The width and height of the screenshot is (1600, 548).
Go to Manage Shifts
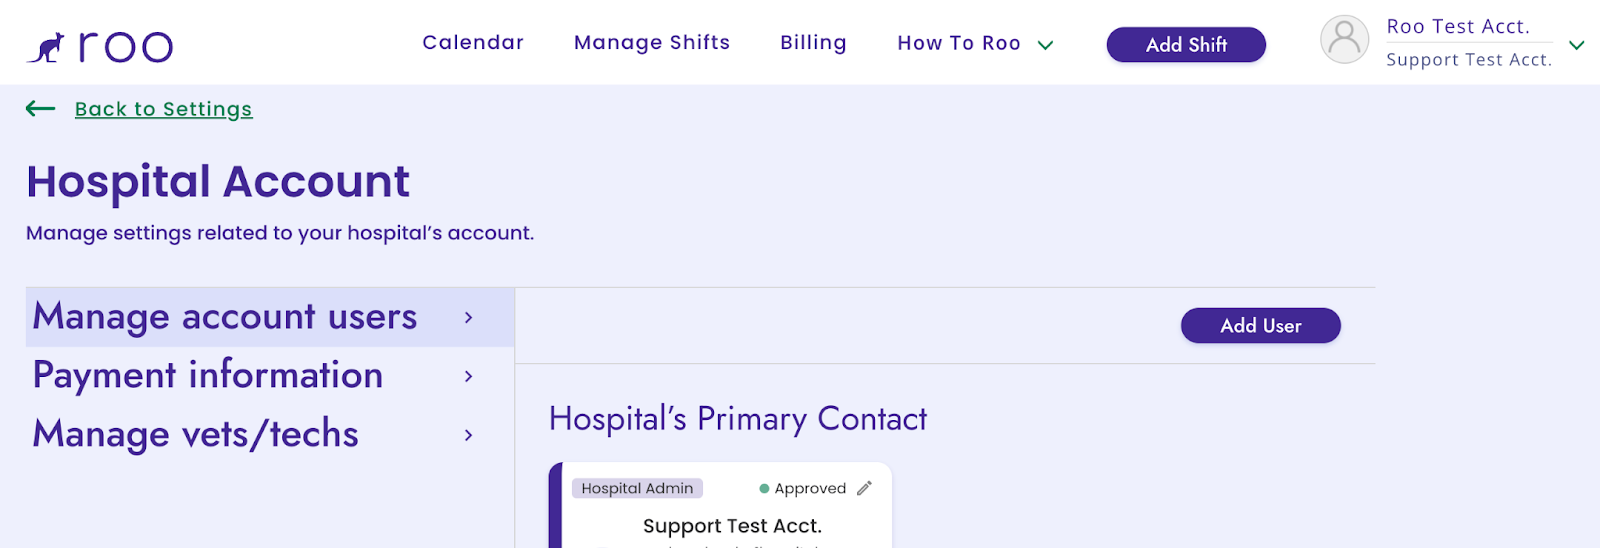[652, 42]
